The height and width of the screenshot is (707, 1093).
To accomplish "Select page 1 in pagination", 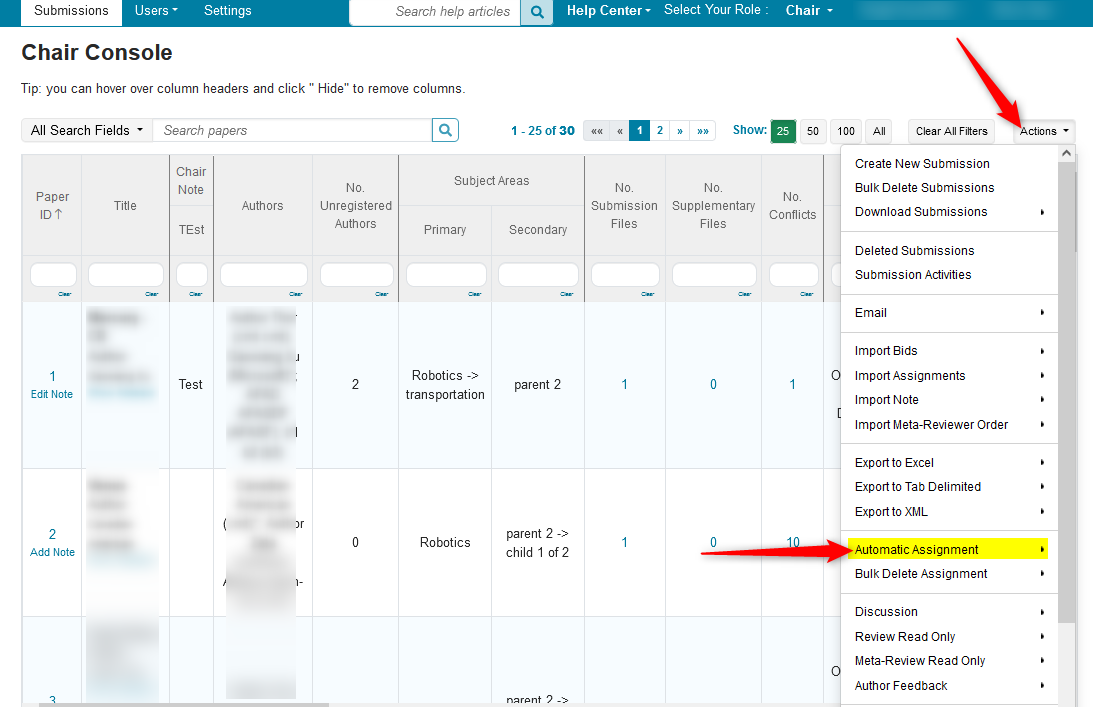I will (x=639, y=130).
